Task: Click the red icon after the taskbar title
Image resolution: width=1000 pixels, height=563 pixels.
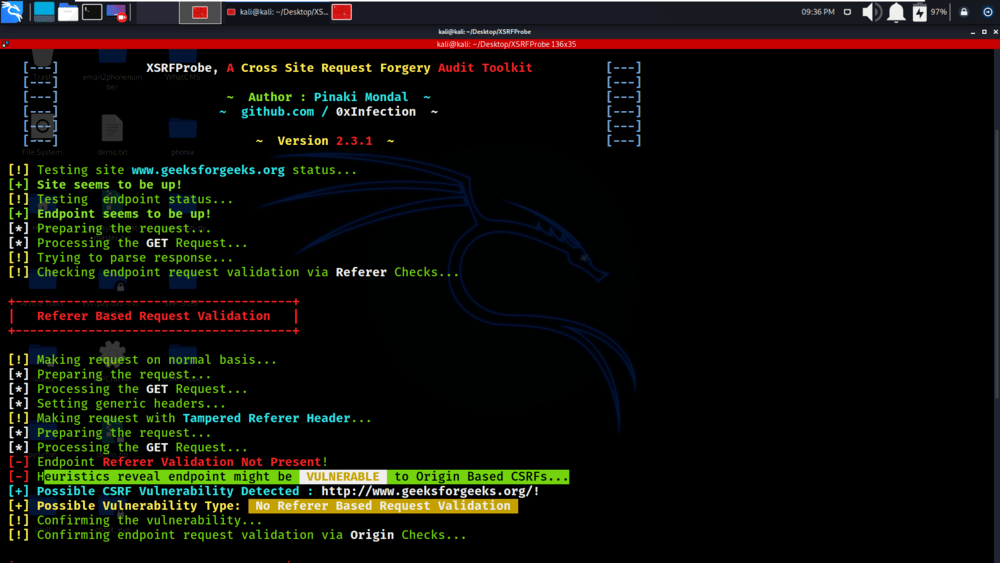Action: click(x=342, y=12)
